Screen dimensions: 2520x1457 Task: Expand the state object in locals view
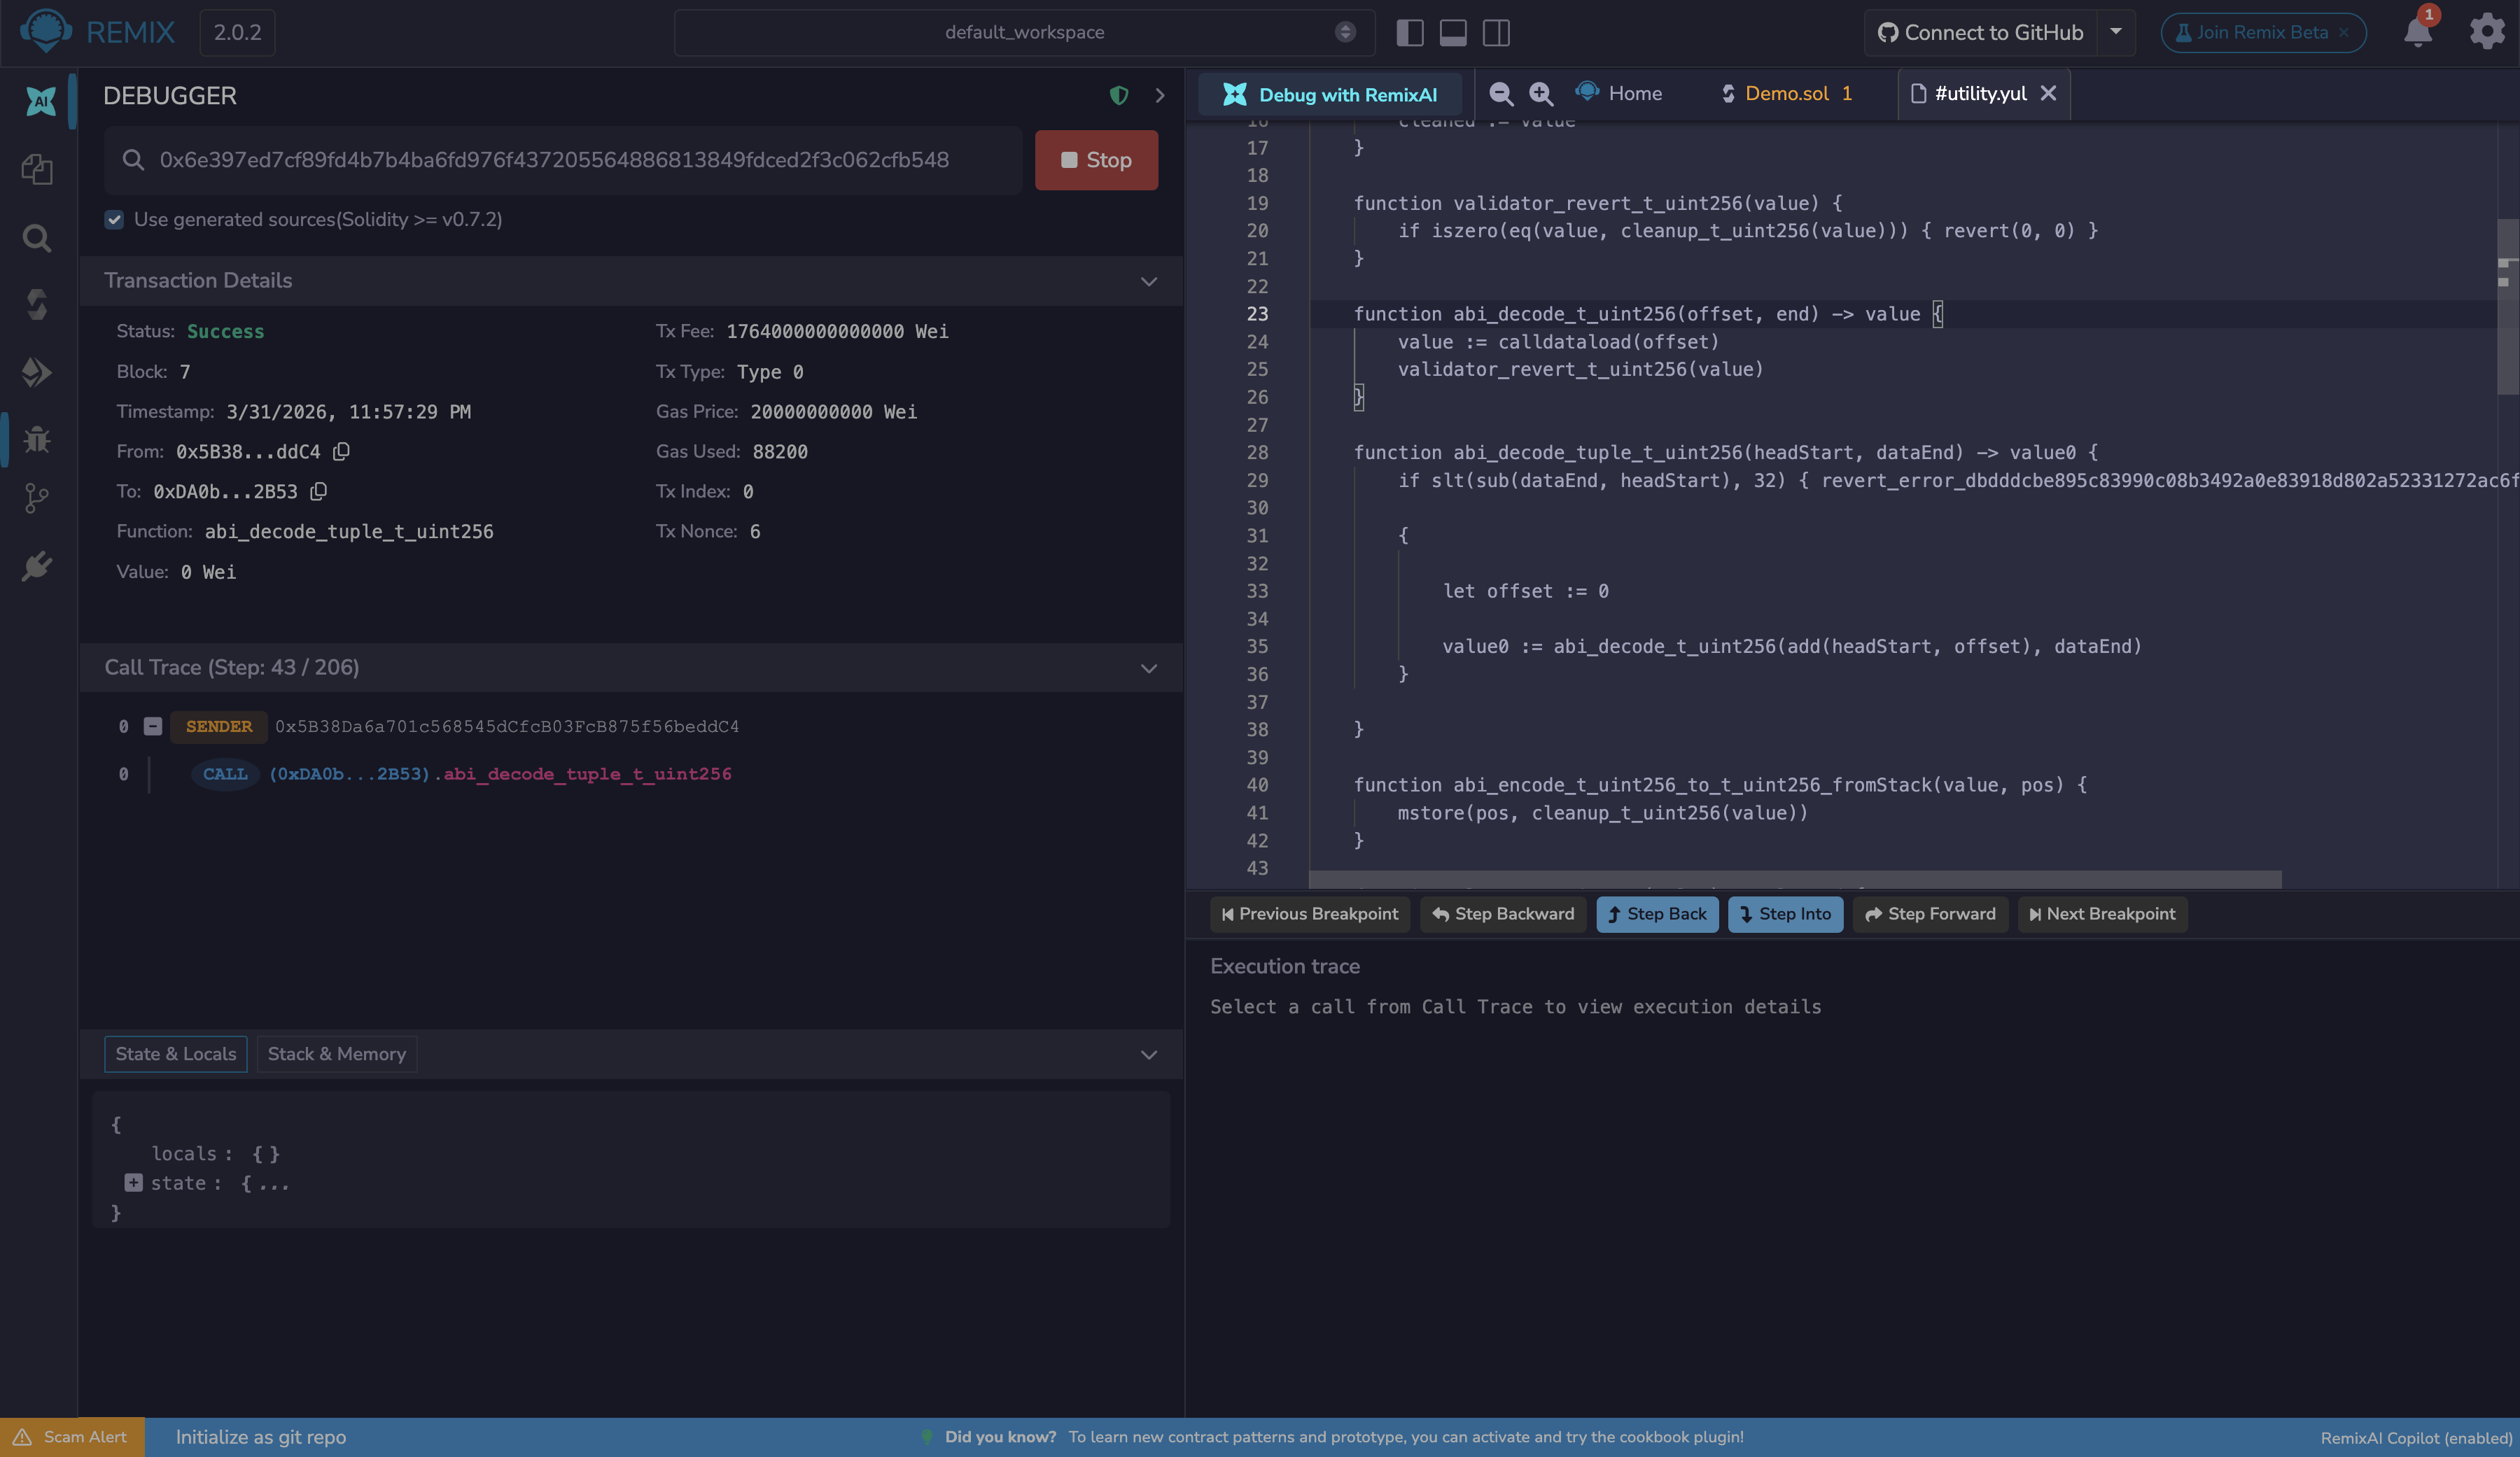133,1184
